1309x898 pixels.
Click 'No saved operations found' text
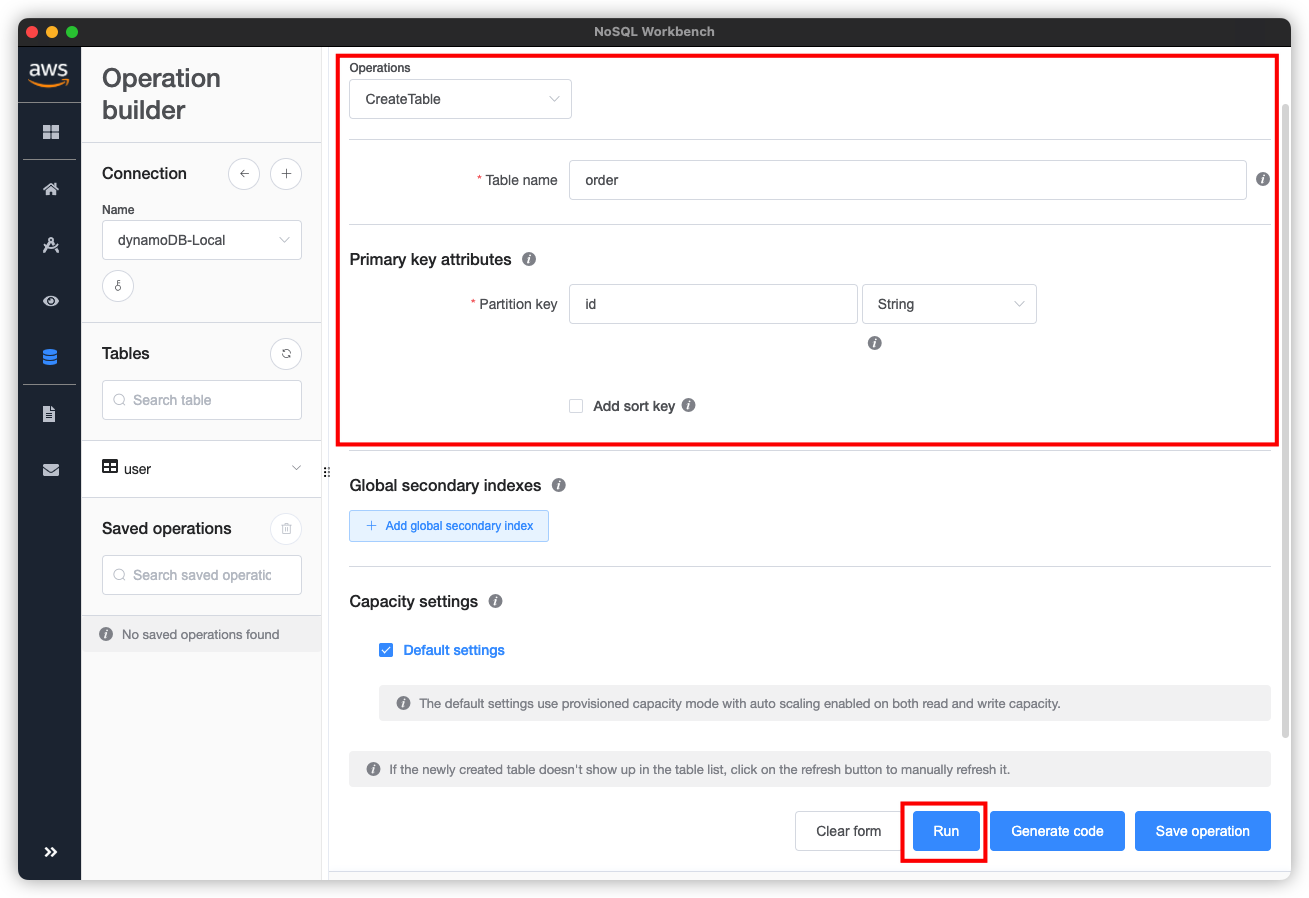[x=200, y=634]
